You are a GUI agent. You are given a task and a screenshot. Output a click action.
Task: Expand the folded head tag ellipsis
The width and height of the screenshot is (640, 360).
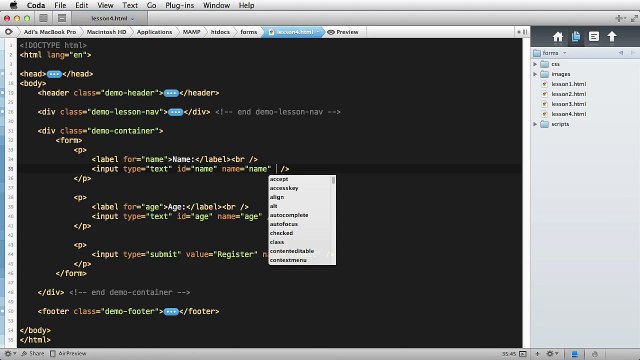(x=54, y=74)
